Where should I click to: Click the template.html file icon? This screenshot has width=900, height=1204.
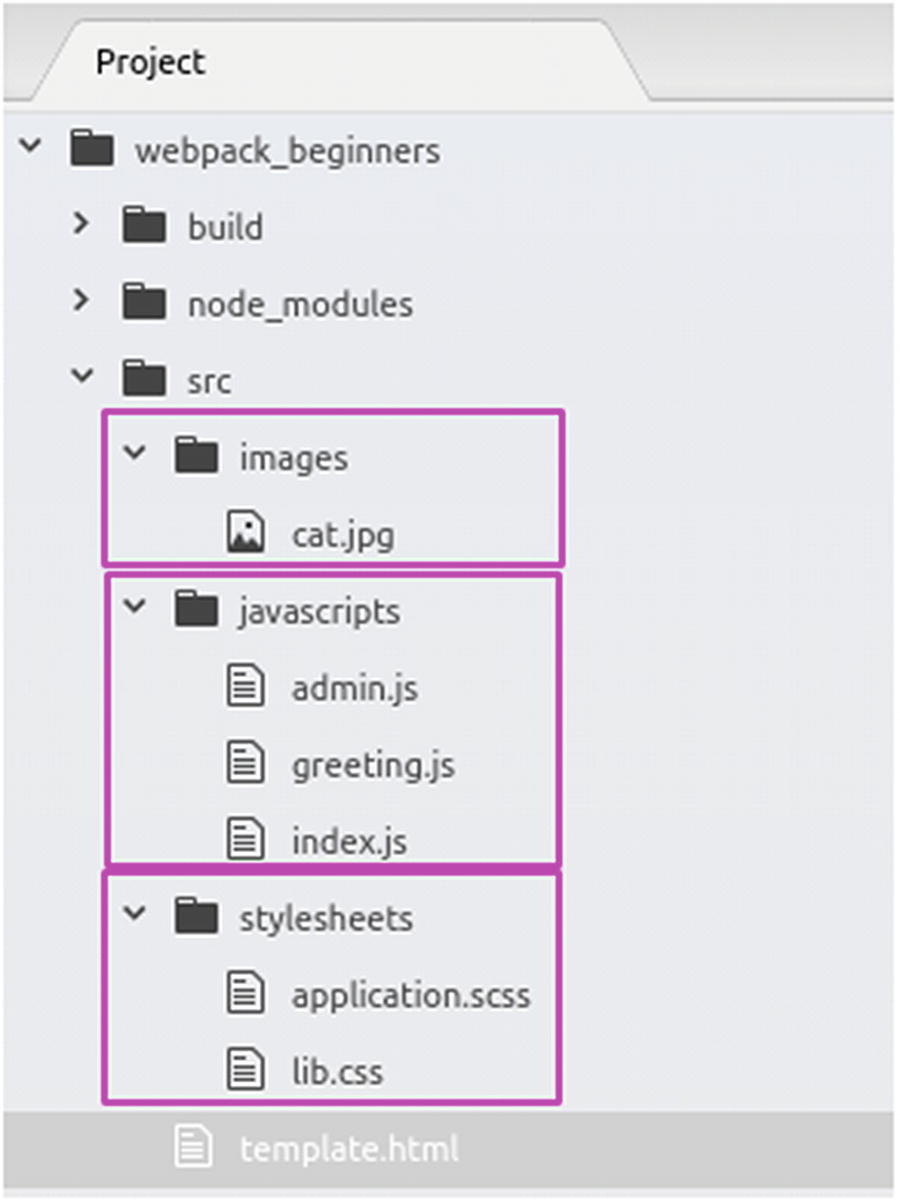(194, 1147)
